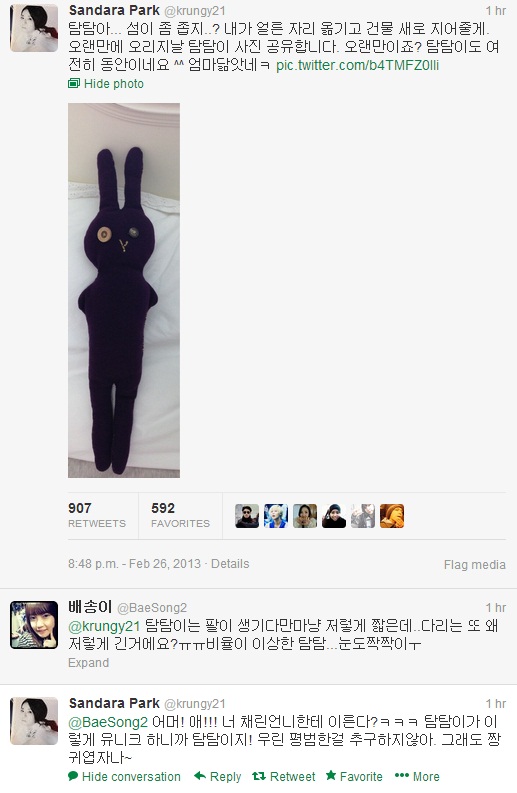The width and height of the screenshot is (517, 793).
Task: View the 592 Favorites list
Action: pyautogui.click(x=180, y=515)
